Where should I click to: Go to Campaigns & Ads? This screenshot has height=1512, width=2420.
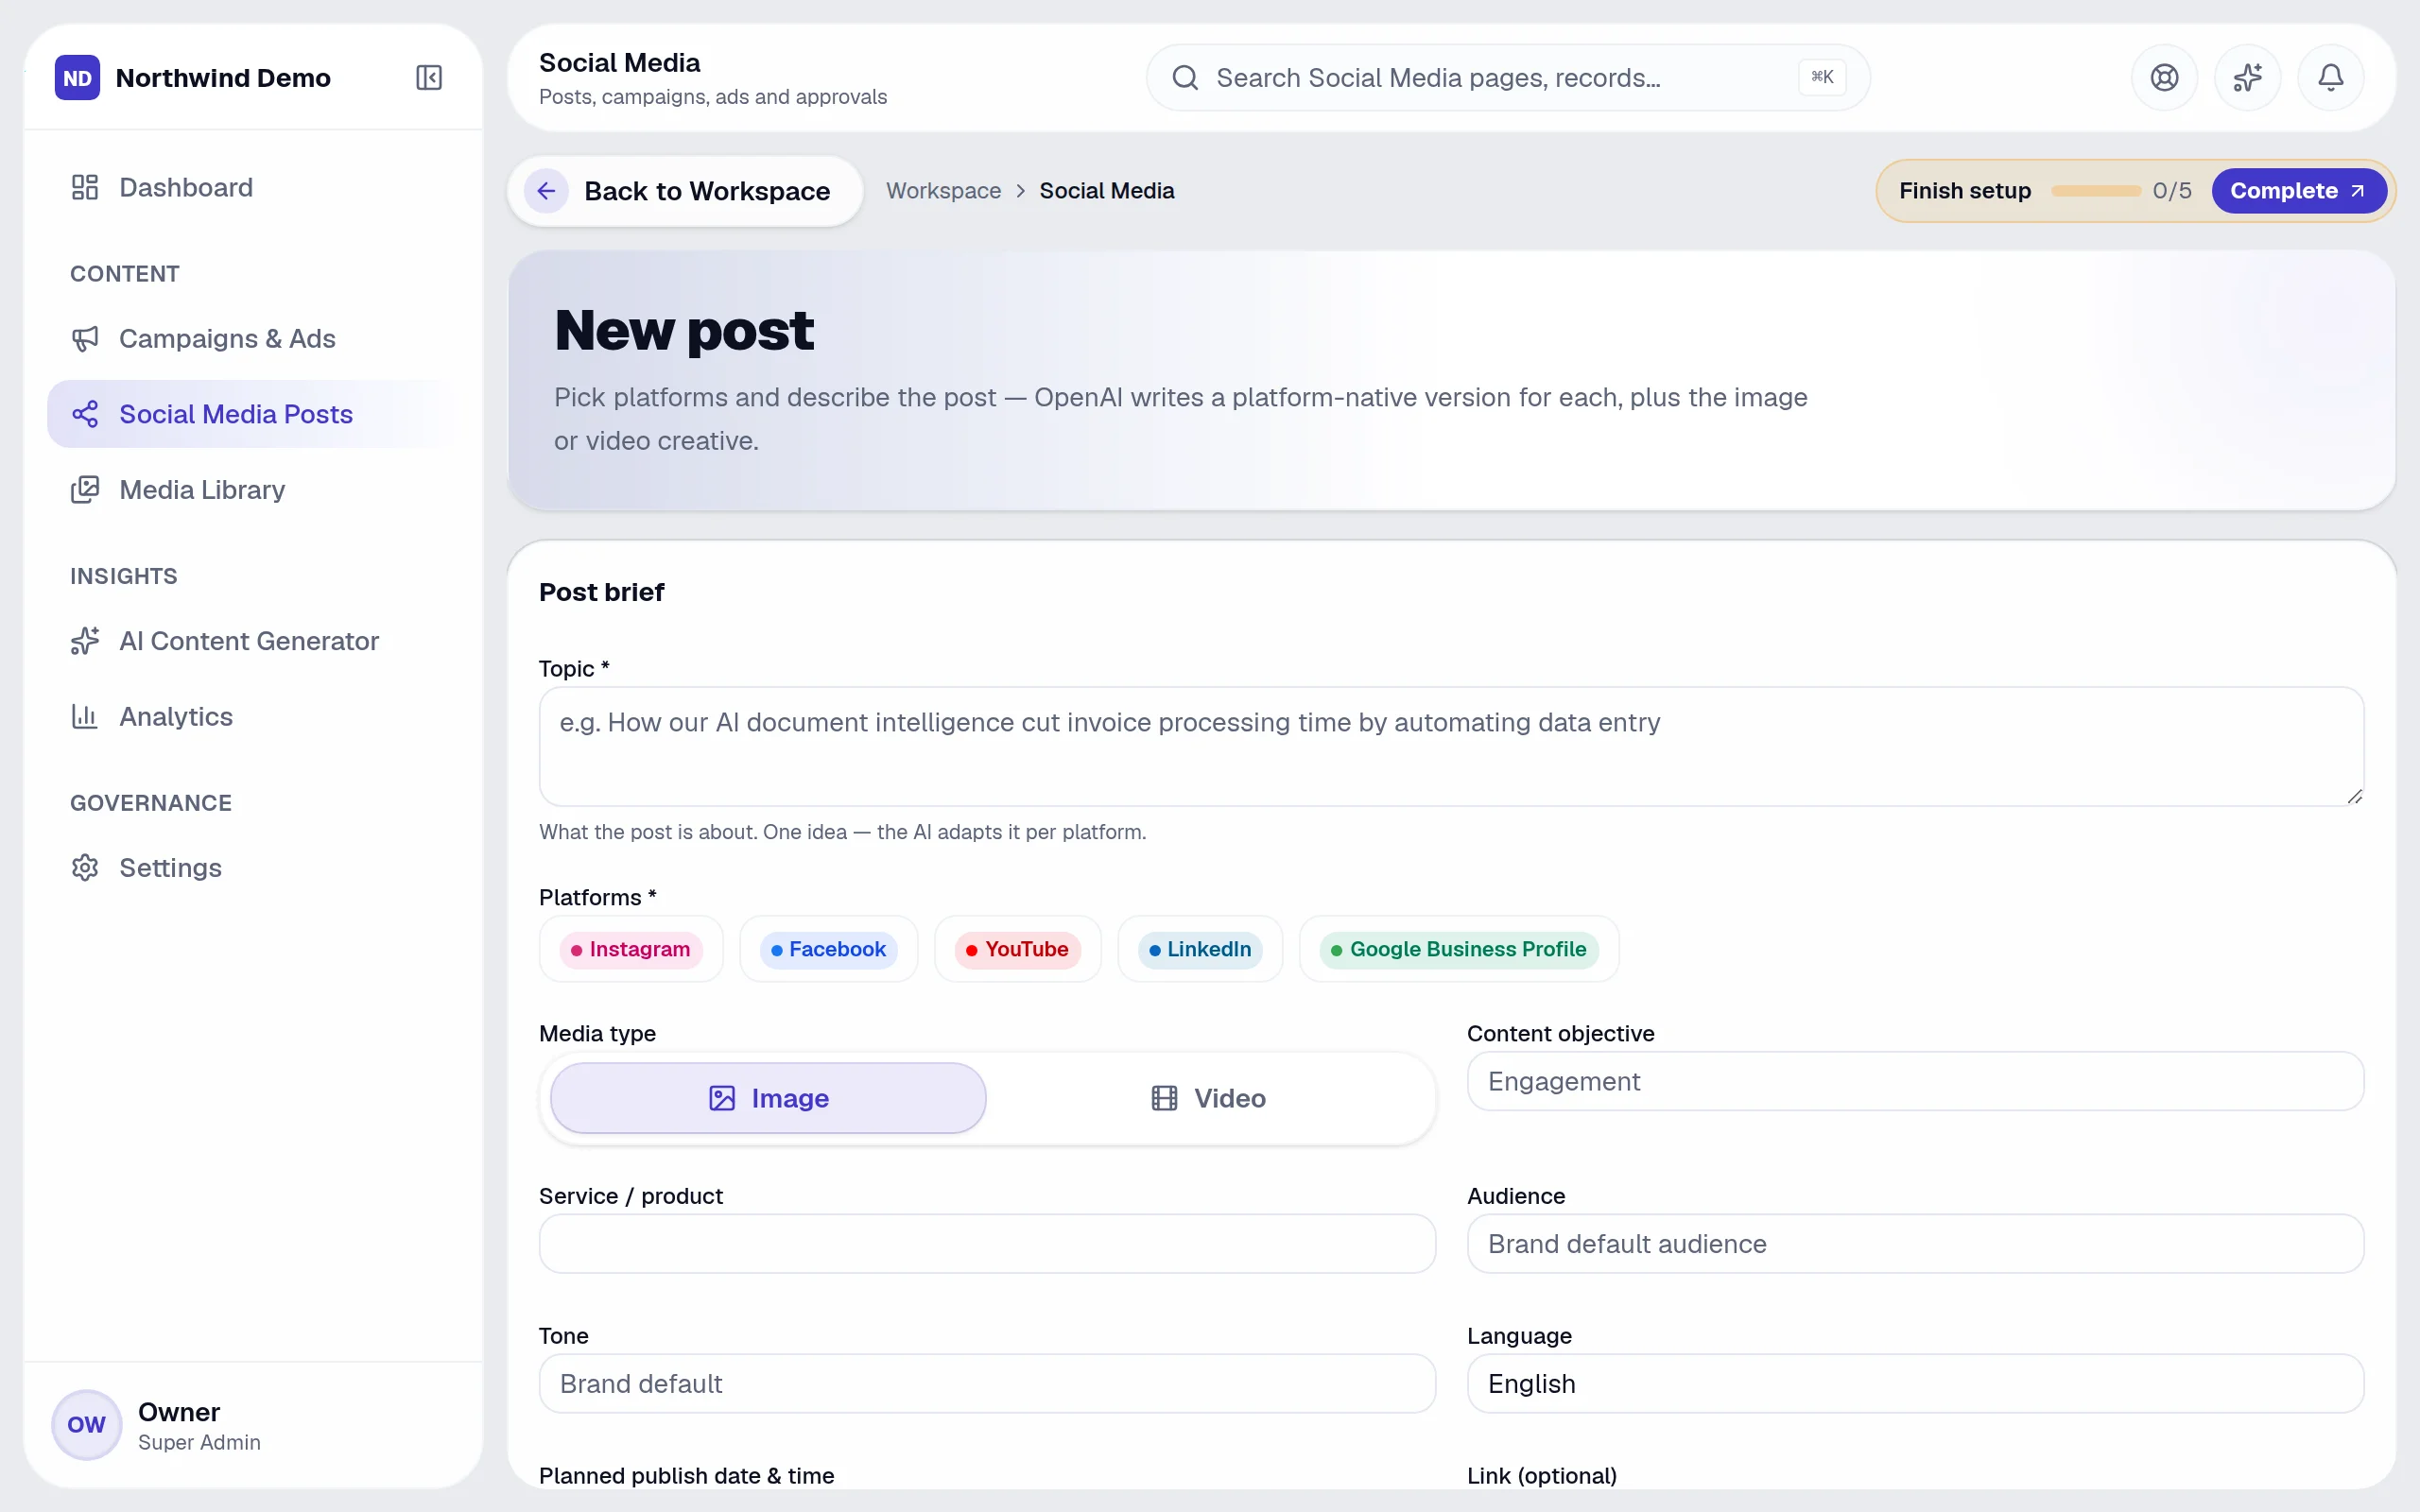[x=253, y=338]
